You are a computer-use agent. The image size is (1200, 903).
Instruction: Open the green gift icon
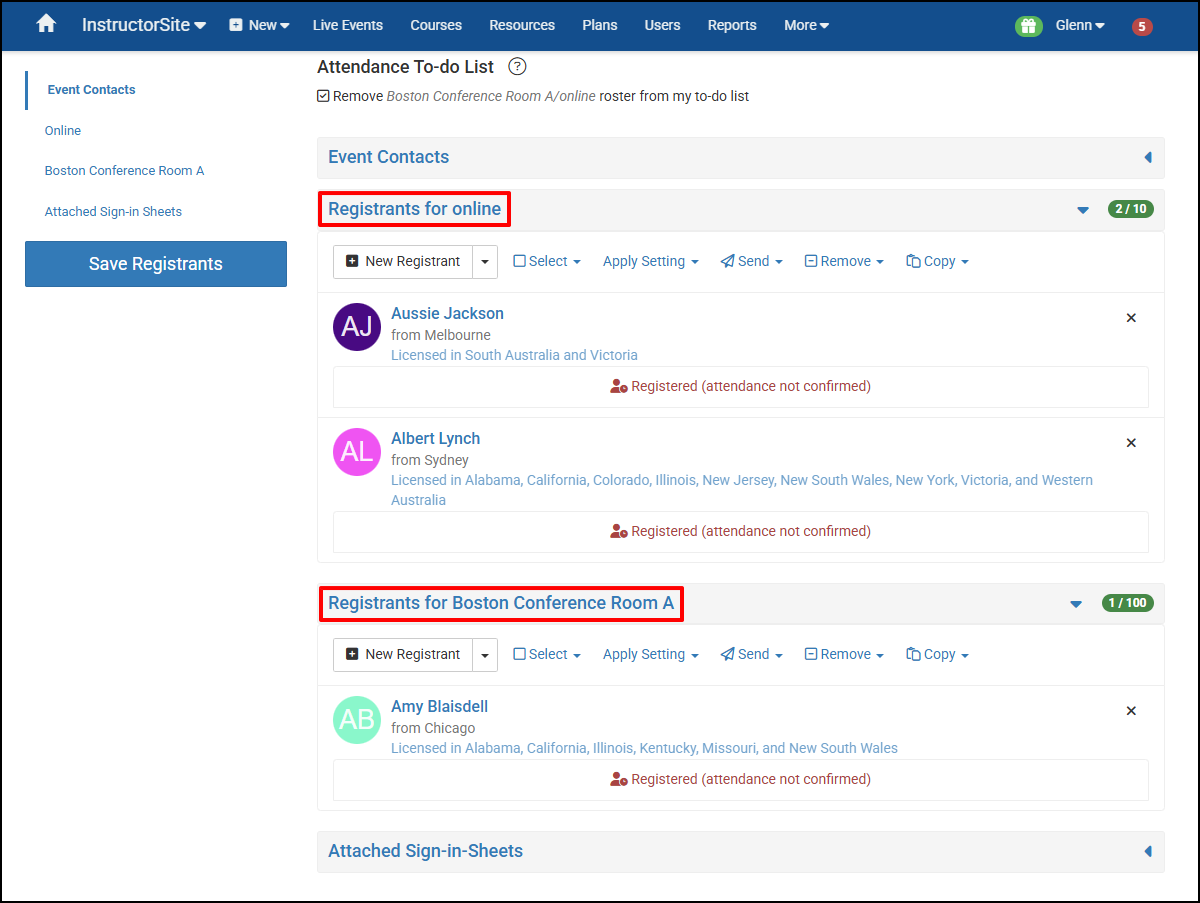point(1028,26)
